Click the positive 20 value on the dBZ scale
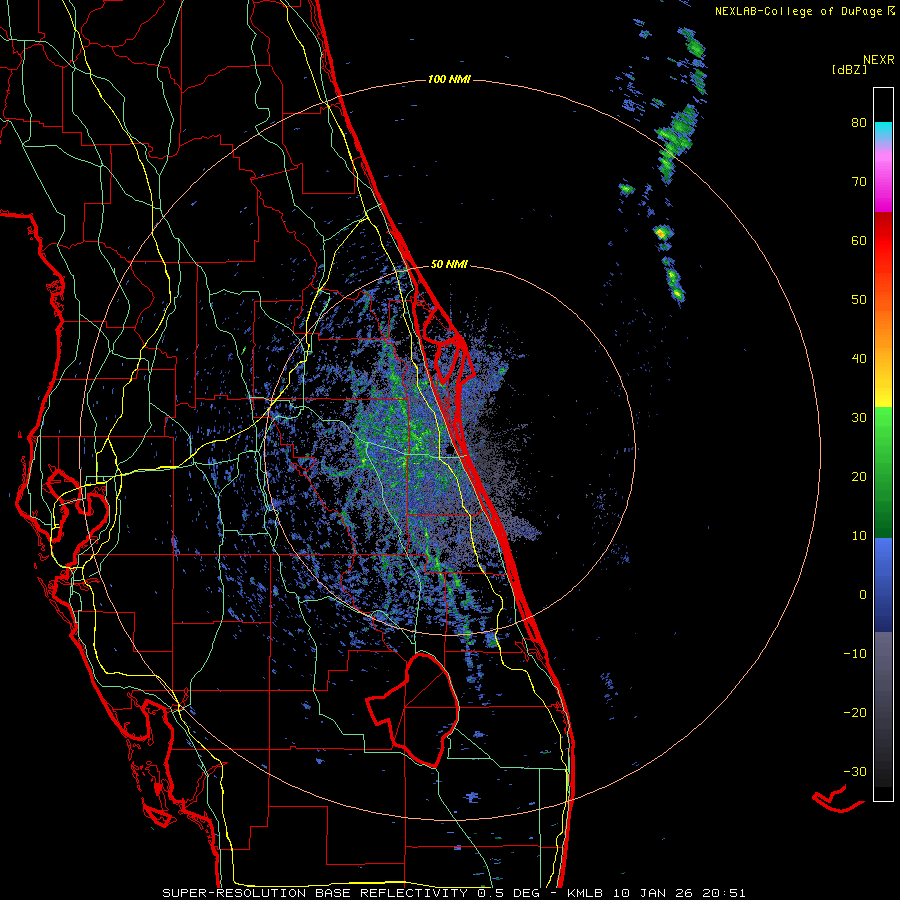Screen dimensions: 900x900 (x=859, y=477)
